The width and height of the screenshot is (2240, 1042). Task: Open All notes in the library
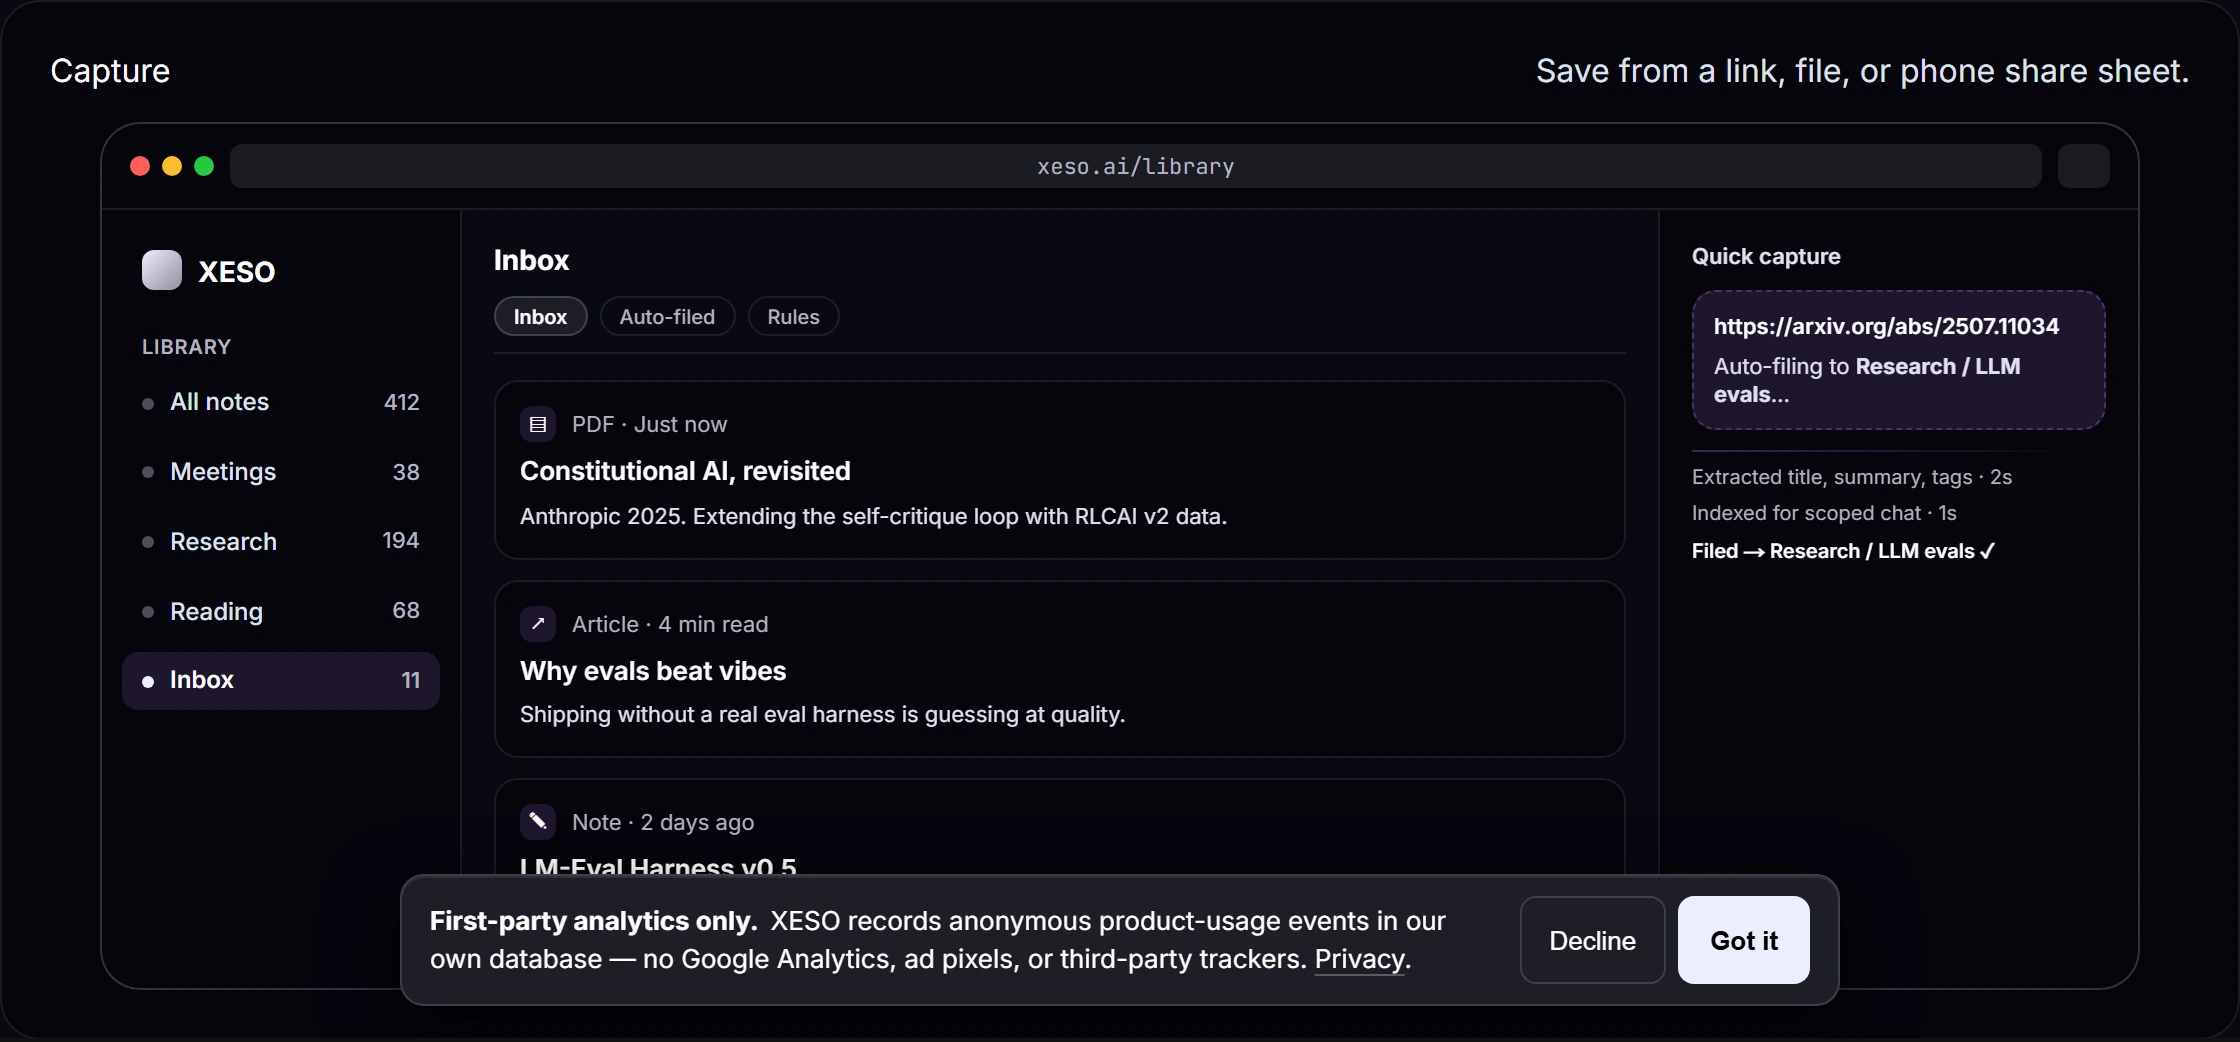point(281,402)
